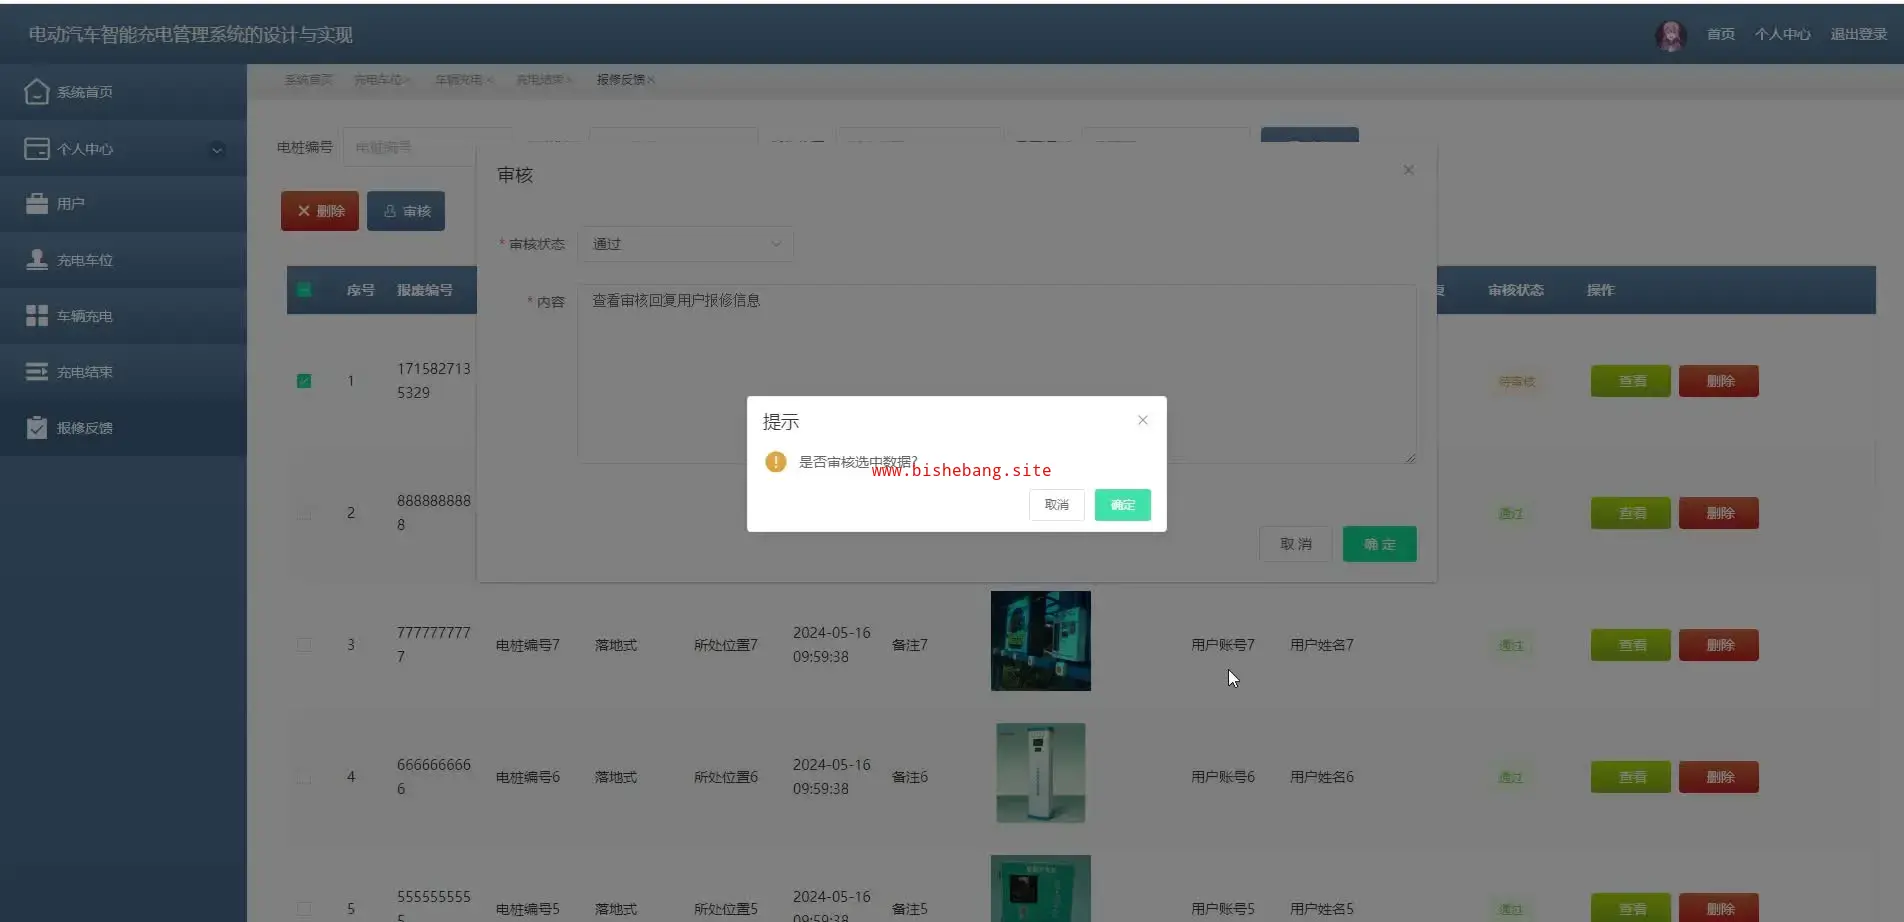Screen dimensions: 1904x922
Task: Click the 用户姓名6 cell
Action: tap(1322, 777)
